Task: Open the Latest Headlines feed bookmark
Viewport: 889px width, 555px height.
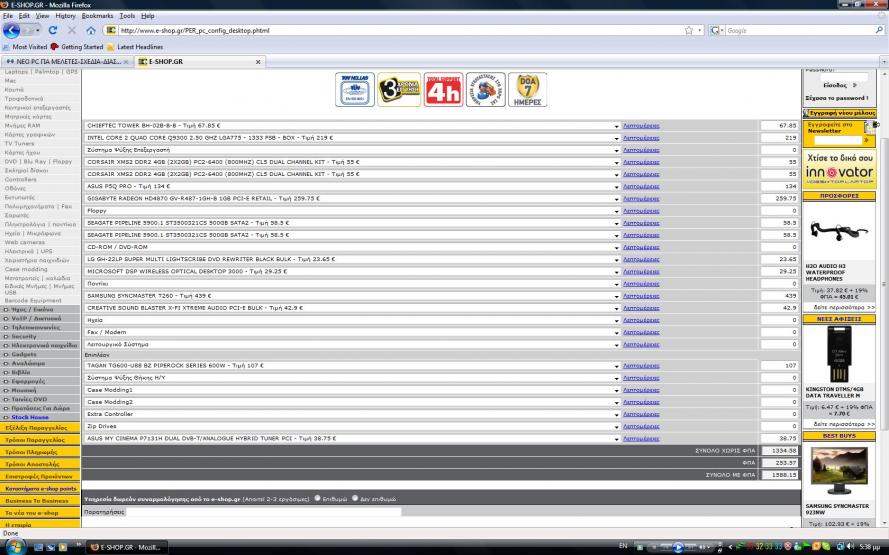Action: [x=135, y=47]
